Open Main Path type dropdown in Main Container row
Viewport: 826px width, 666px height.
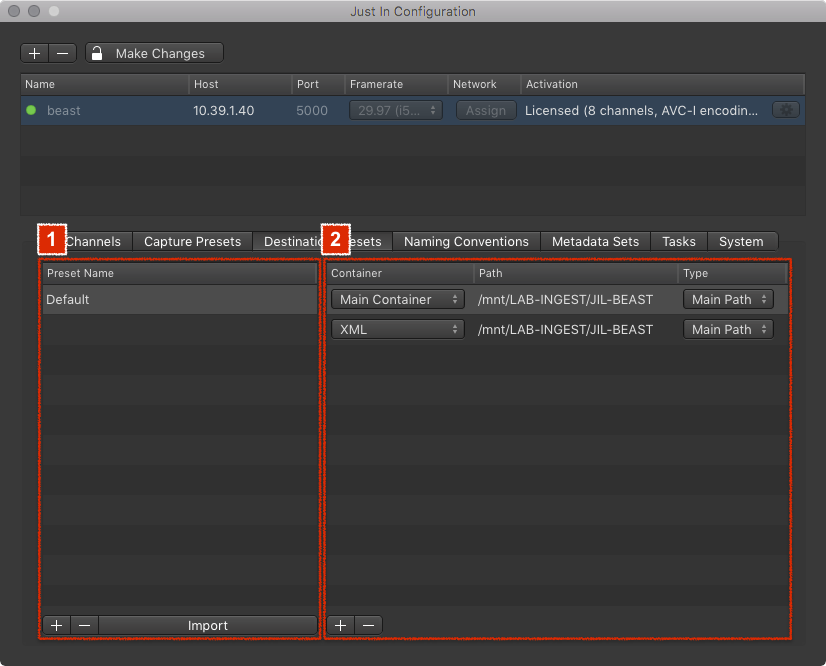pos(728,299)
